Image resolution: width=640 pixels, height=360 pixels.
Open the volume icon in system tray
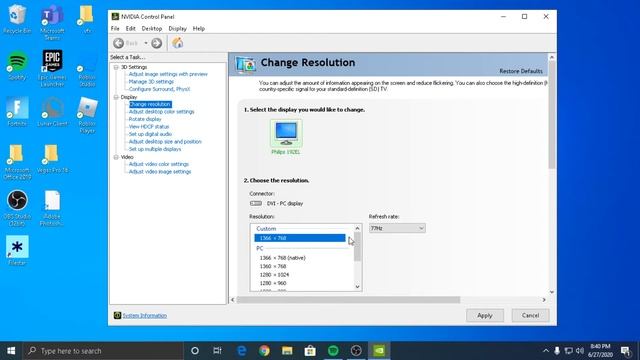coord(580,351)
